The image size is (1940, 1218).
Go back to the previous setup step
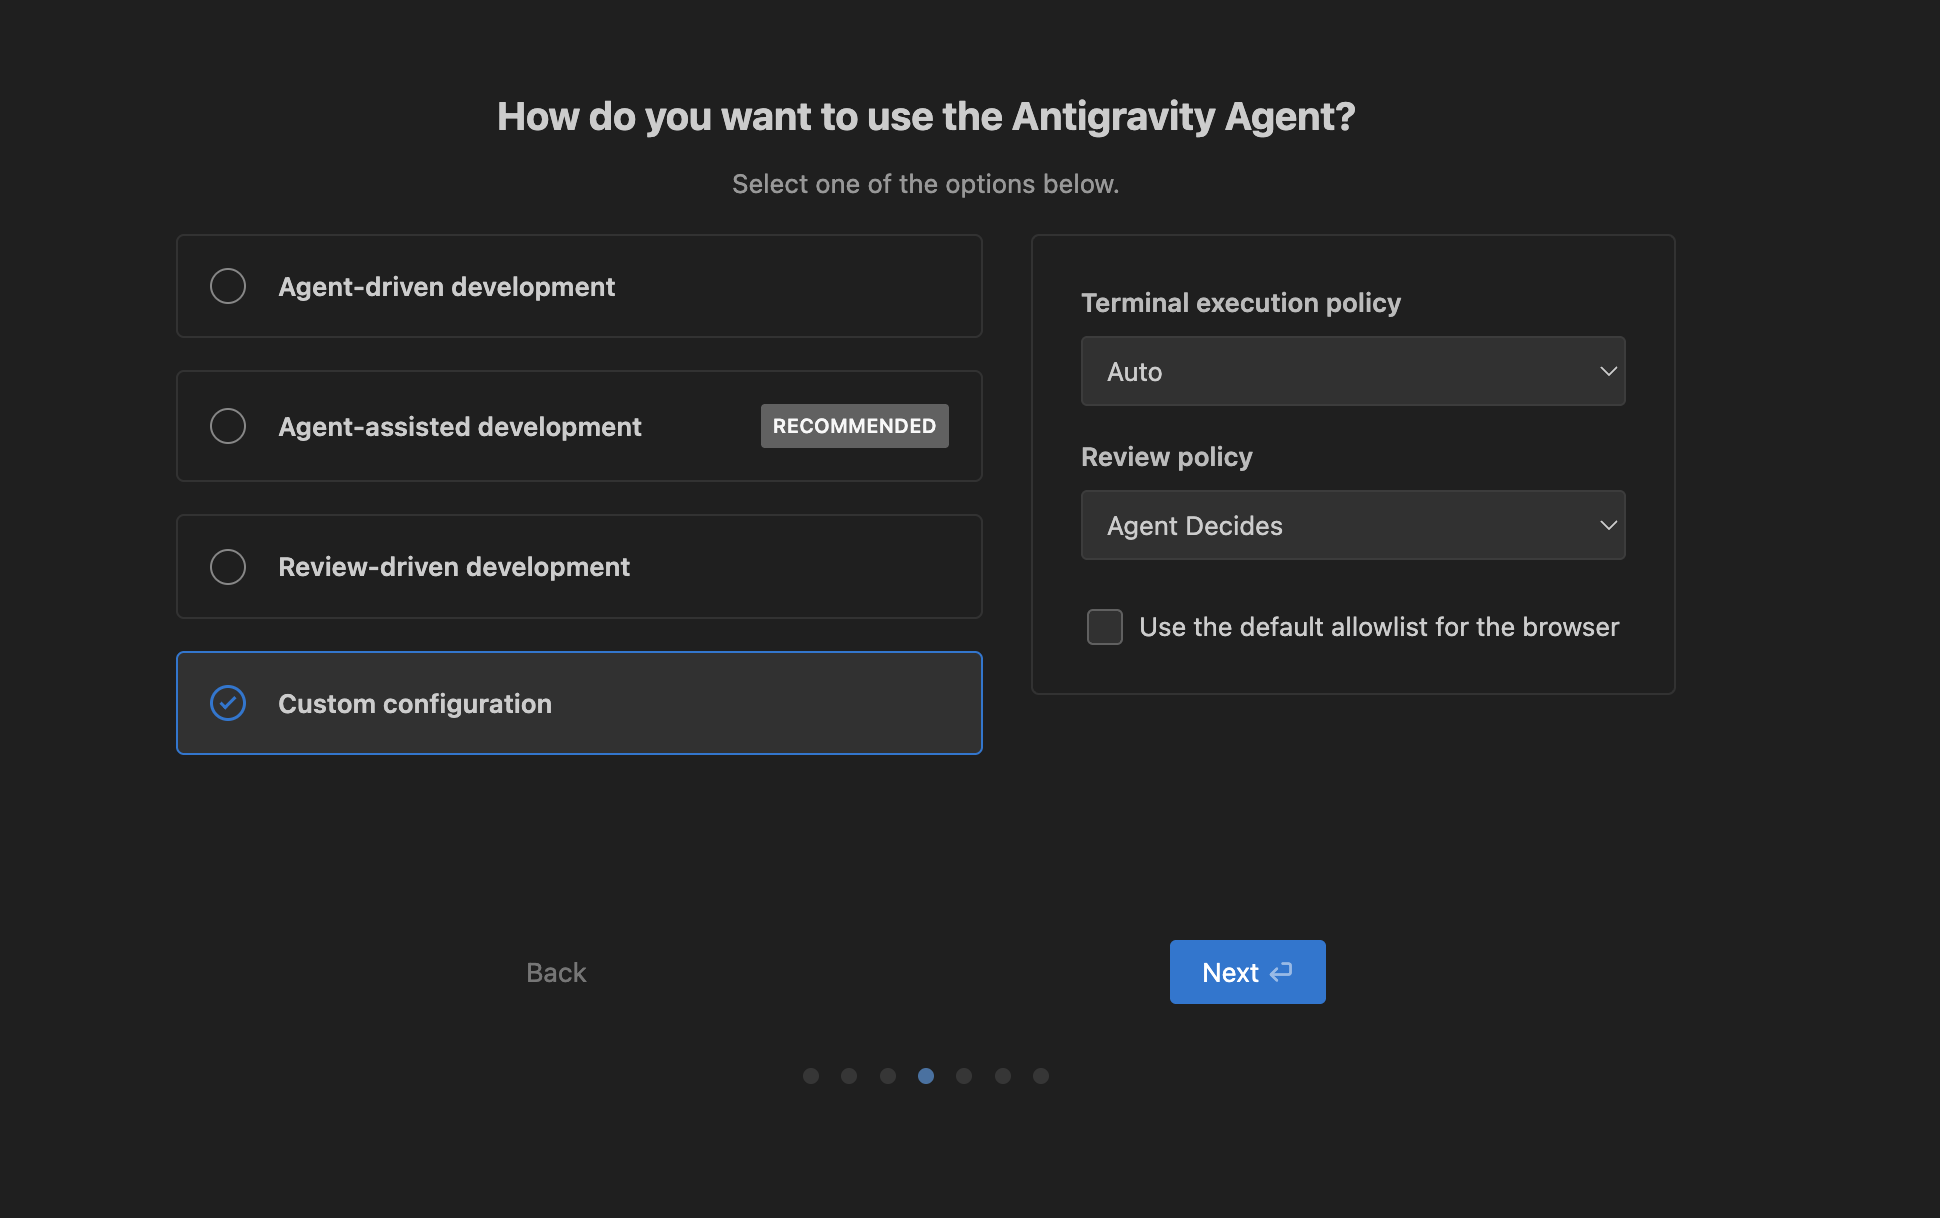pyautogui.click(x=556, y=971)
